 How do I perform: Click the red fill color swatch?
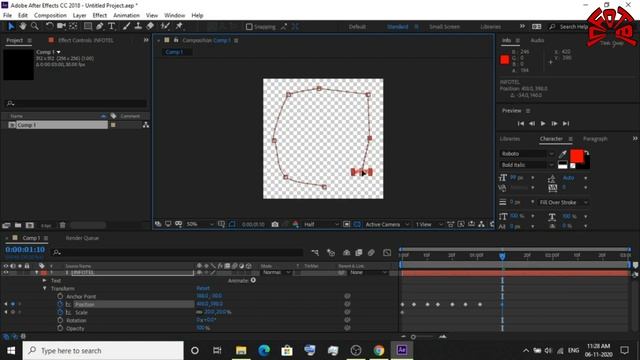point(576,156)
